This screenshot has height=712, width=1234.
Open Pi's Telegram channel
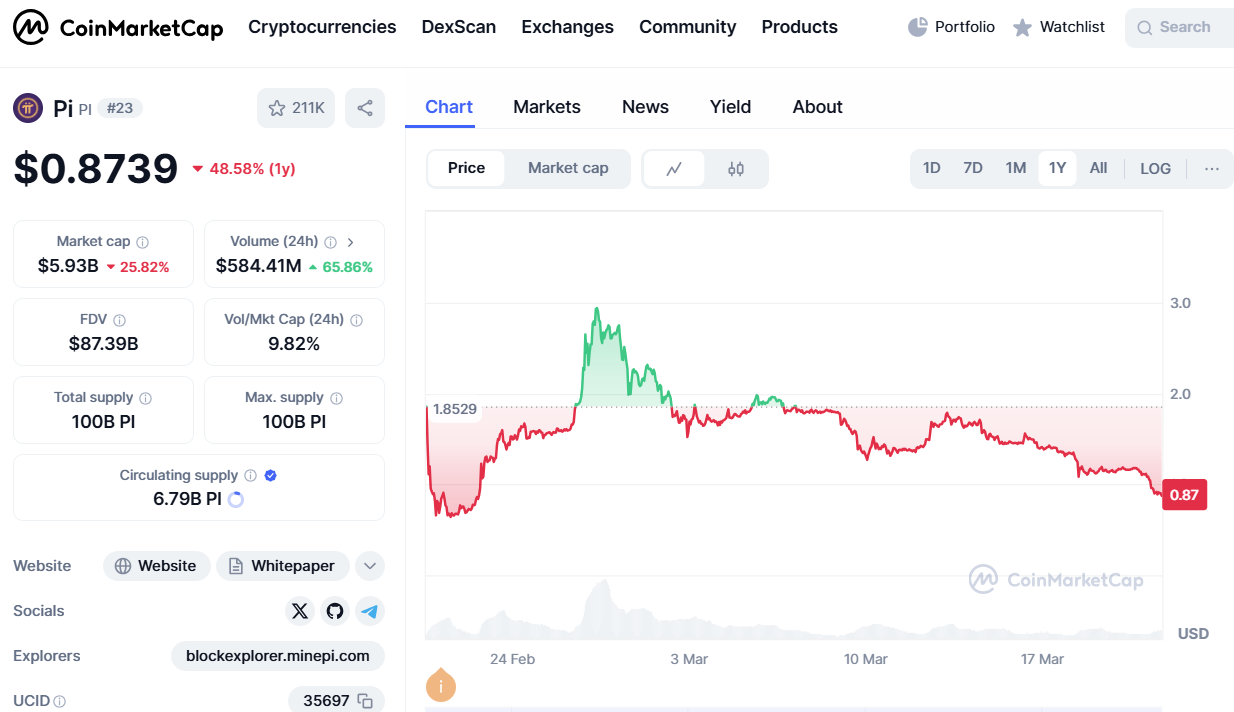click(370, 611)
